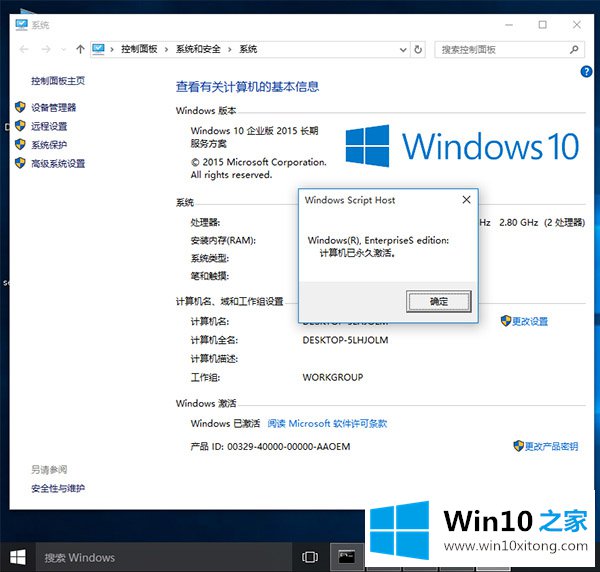
Task: Open 系统保护 link
Action: pyautogui.click(x=49, y=145)
